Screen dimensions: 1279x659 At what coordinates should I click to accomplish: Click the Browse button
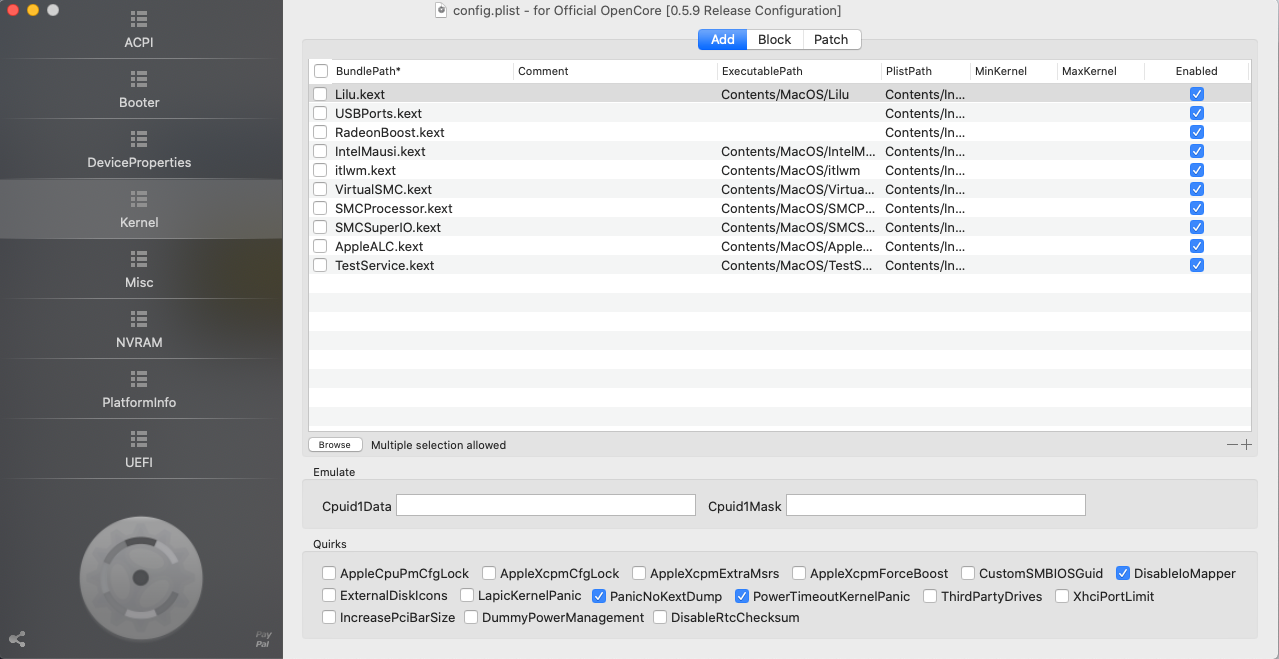[335, 445]
